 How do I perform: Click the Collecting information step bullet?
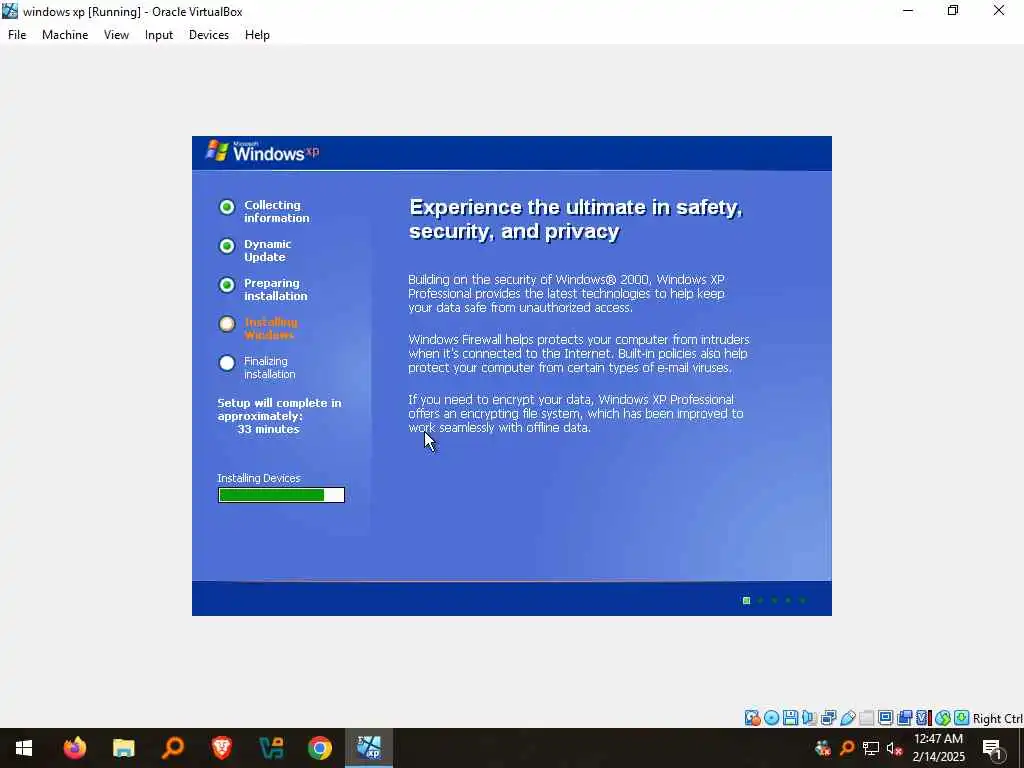coord(227,207)
